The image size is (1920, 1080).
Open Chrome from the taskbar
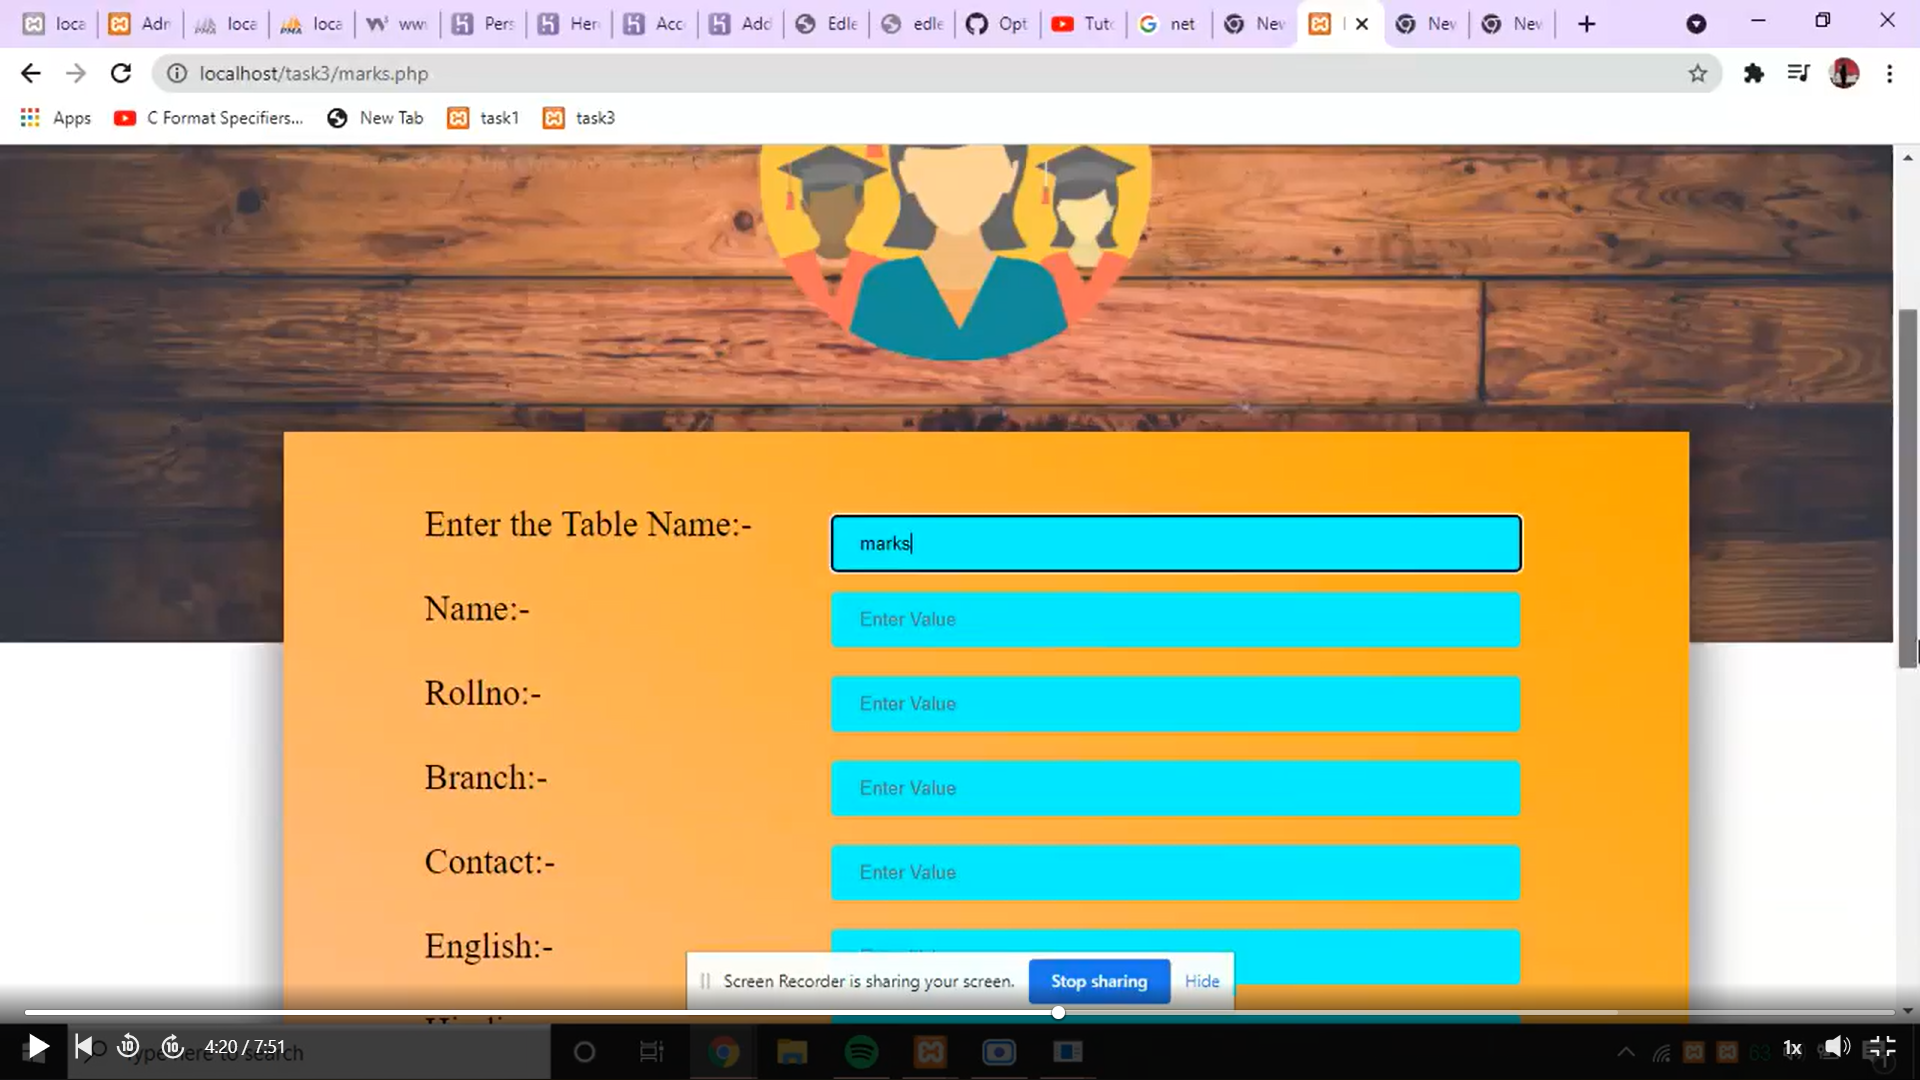724,1052
